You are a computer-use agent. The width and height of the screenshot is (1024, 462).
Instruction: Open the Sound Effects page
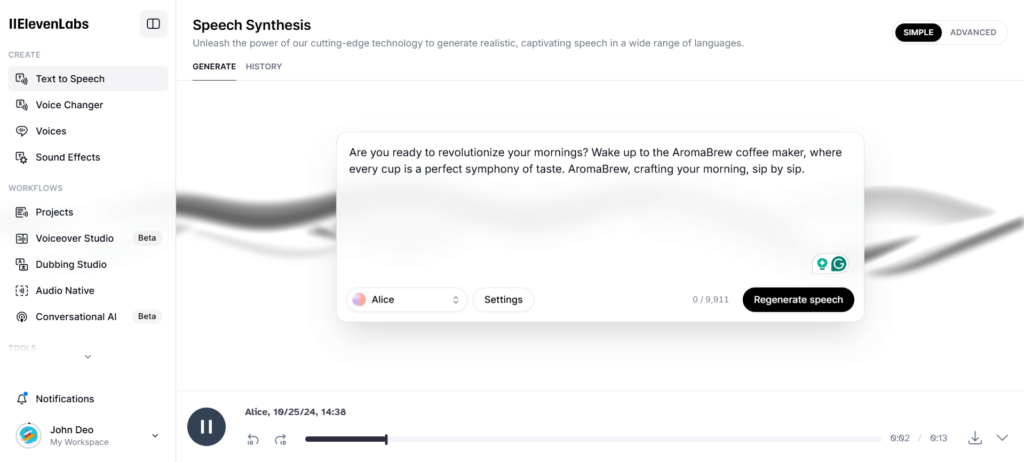68,157
